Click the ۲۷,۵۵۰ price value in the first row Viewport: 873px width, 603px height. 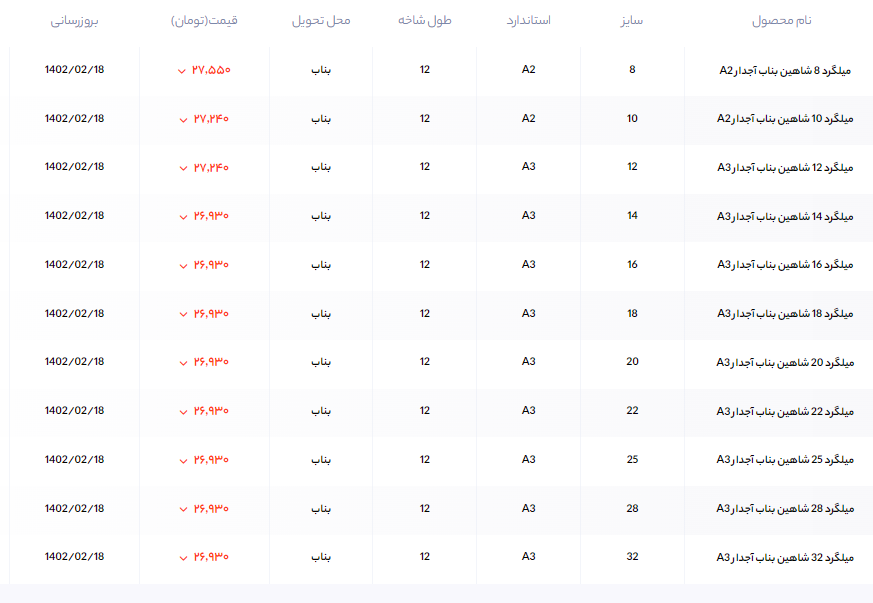(212, 70)
